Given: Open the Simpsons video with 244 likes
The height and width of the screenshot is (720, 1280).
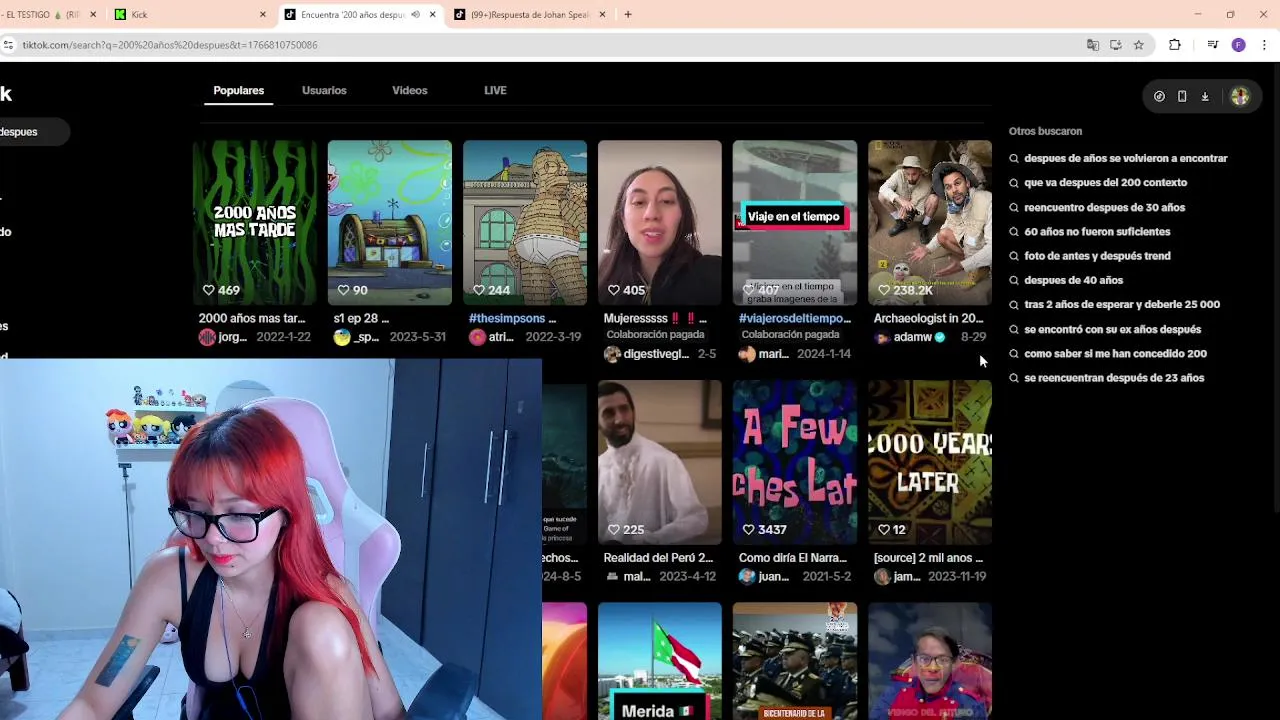Looking at the screenshot, I should click(525, 222).
